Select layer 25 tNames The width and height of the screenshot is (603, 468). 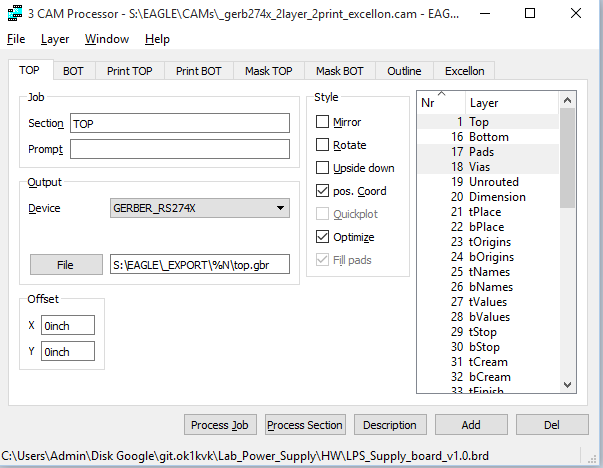(488, 271)
